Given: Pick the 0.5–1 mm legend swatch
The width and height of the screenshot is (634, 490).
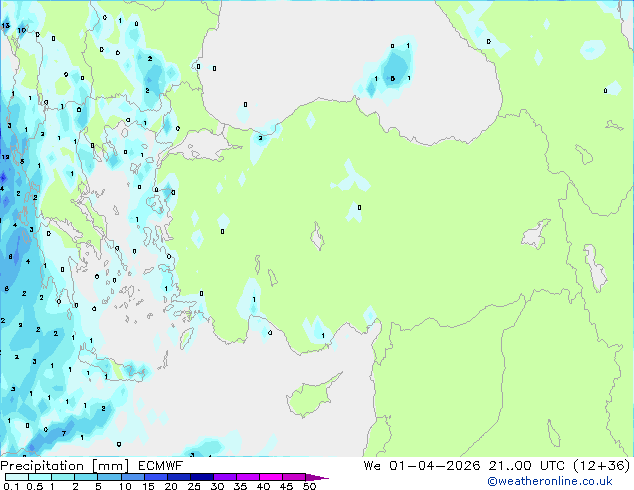Looking at the screenshot, I should (40, 477).
